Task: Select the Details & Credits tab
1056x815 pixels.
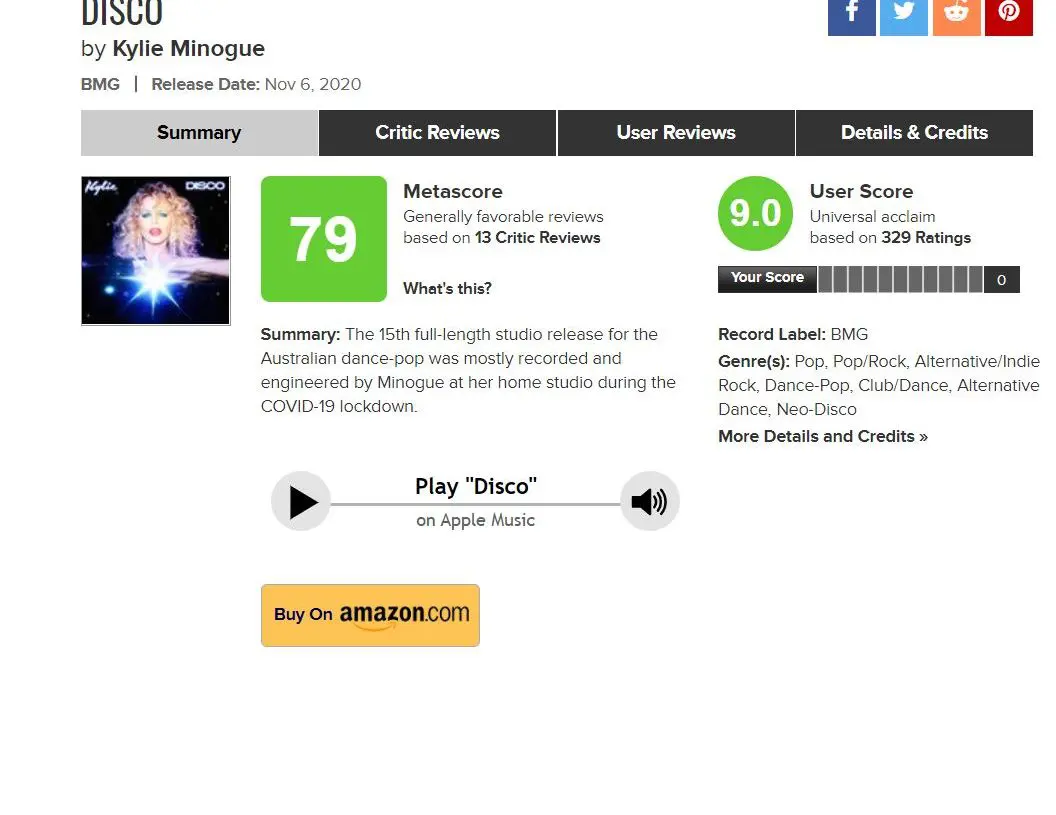Action: (x=915, y=133)
